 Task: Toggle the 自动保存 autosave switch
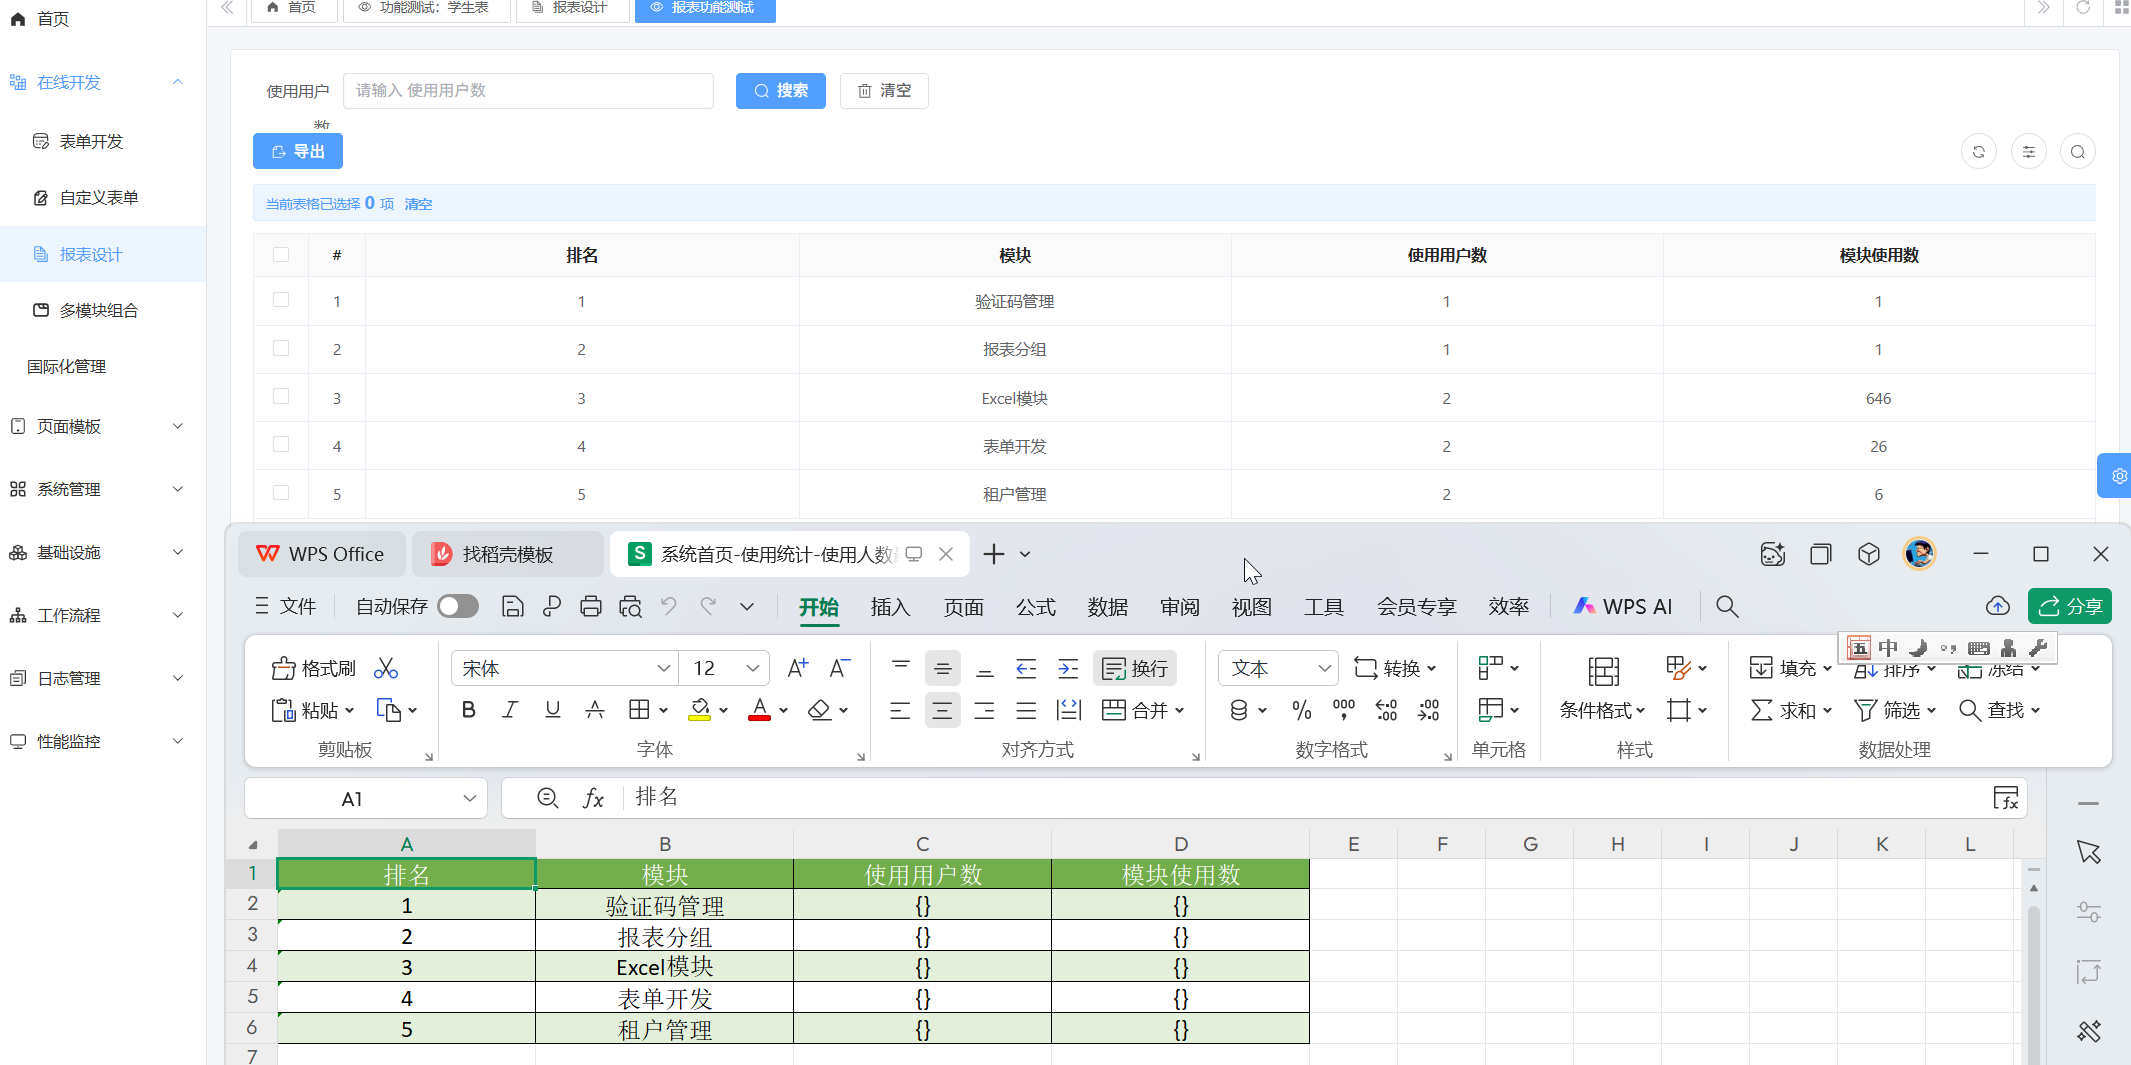[x=458, y=607]
